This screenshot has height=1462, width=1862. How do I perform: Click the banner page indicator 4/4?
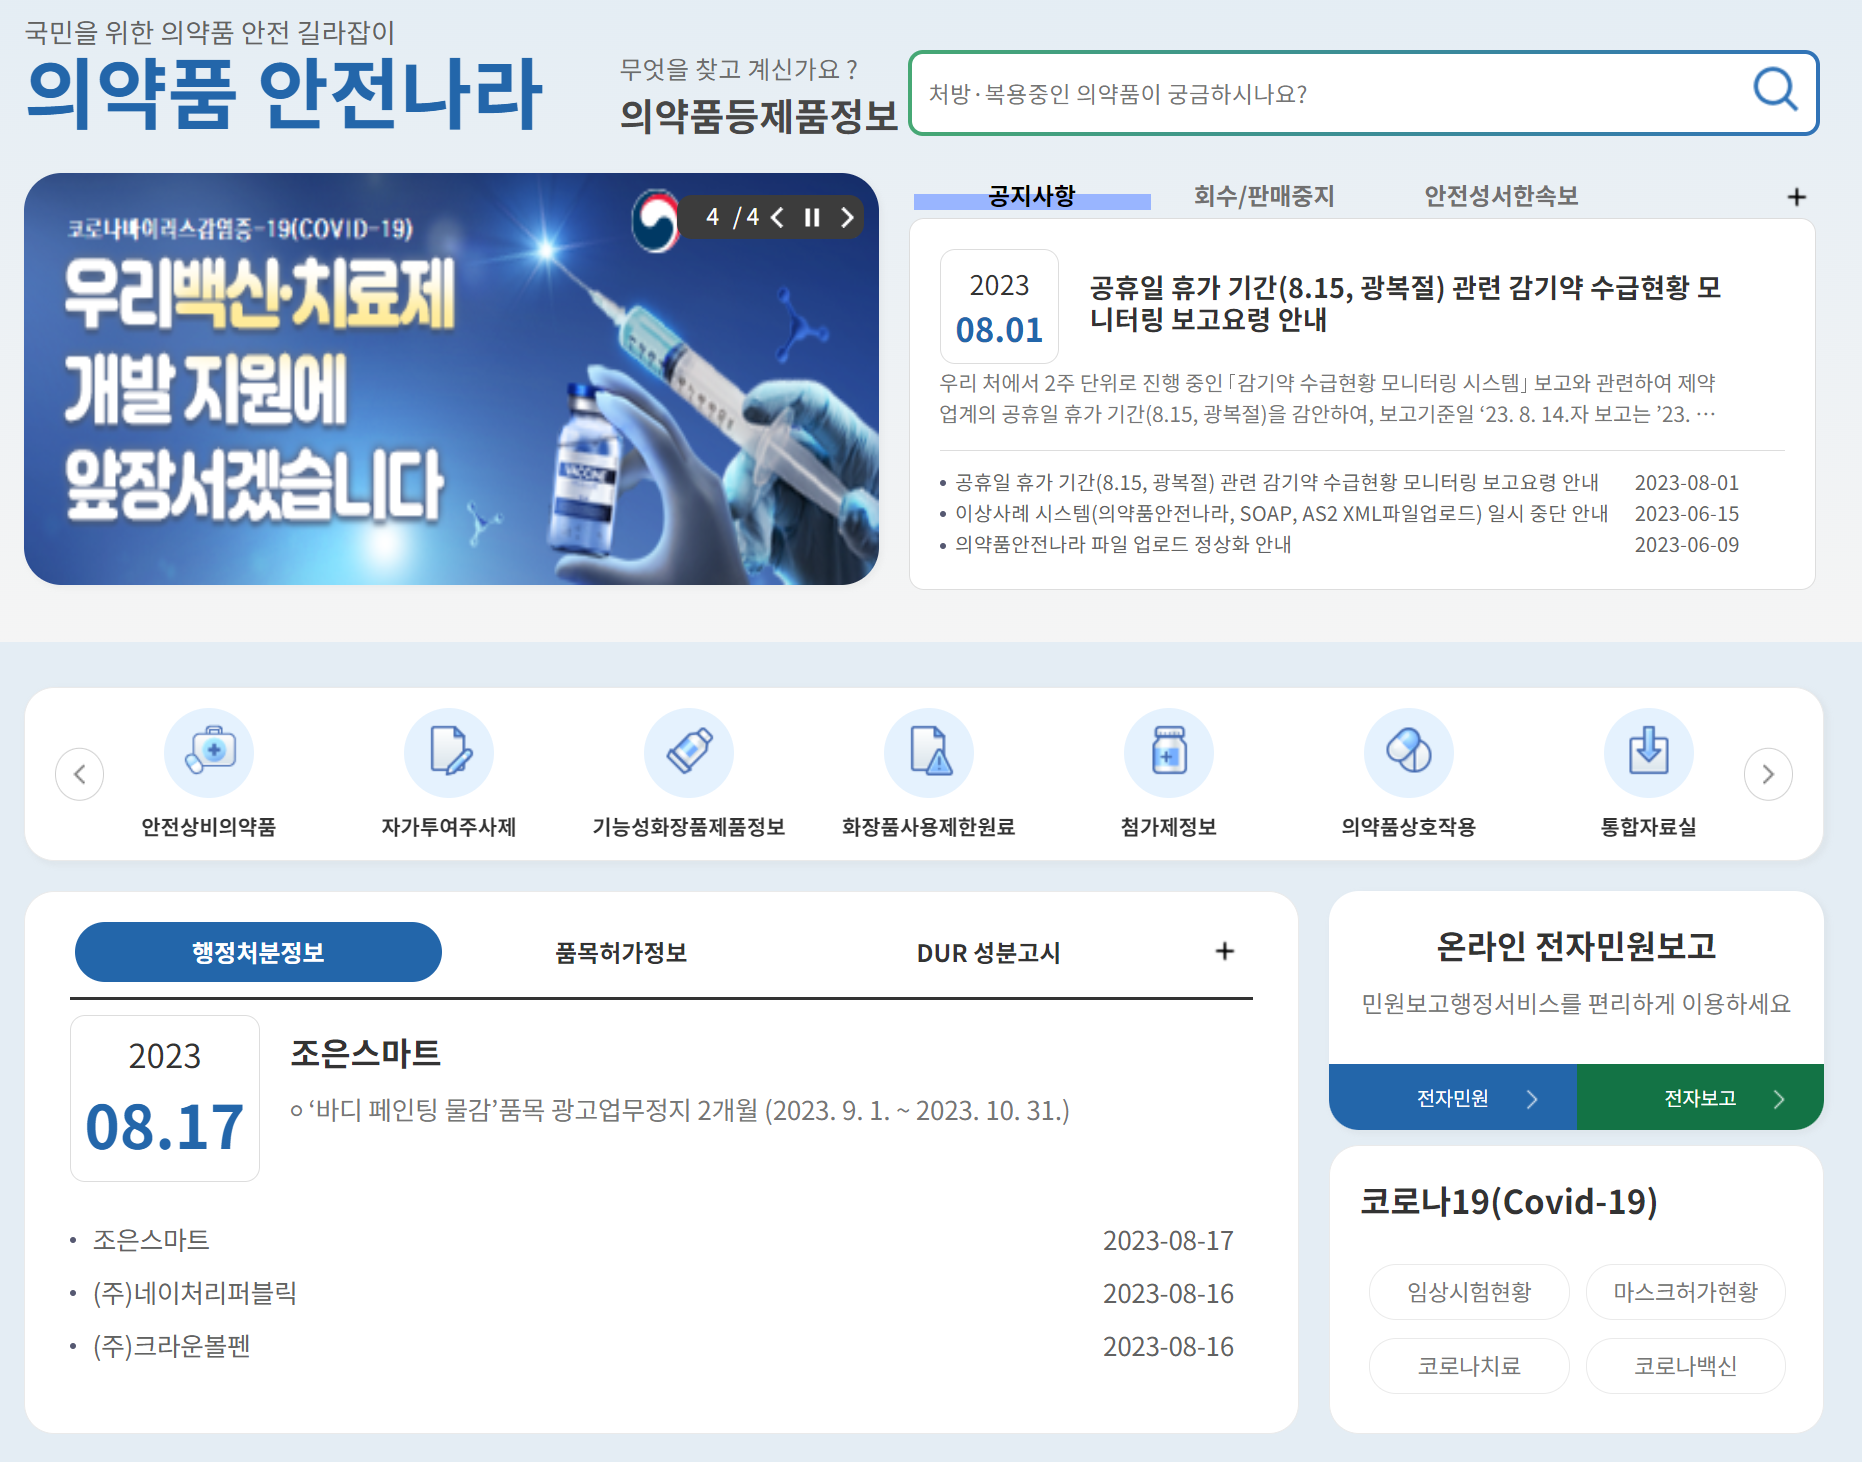[x=731, y=216]
